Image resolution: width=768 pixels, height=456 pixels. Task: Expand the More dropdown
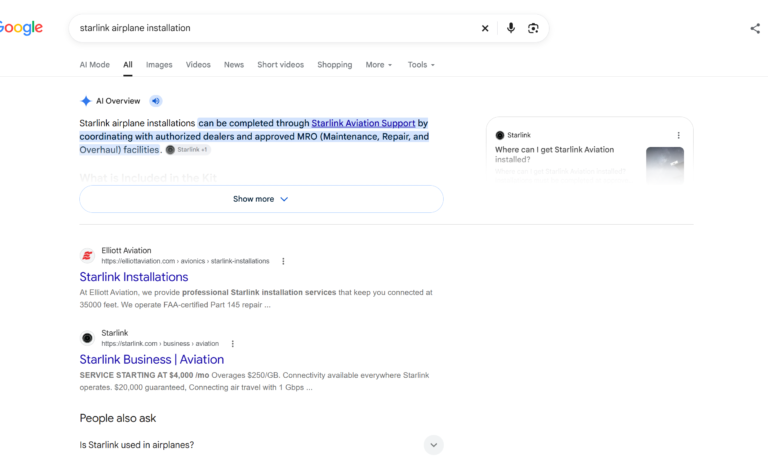[379, 65]
